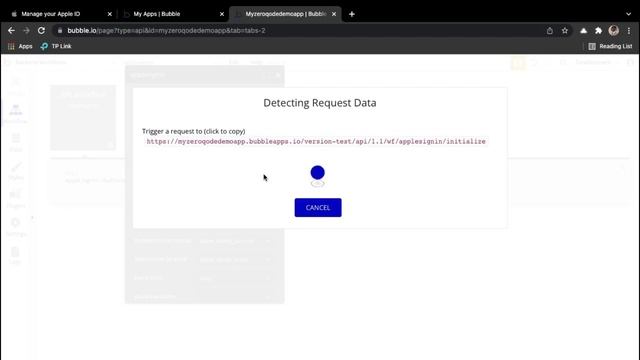
Task: Open a new browser tab
Action: point(352,14)
